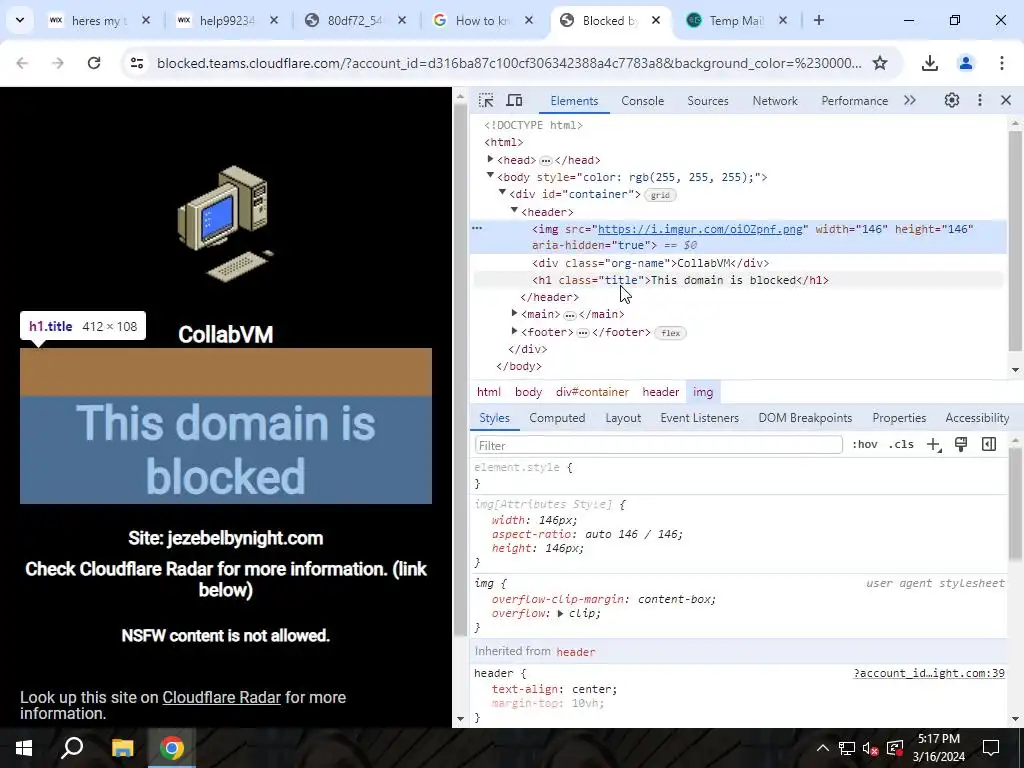Open the imgur image source link
The image size is (1024, 768).
[700, 229]
